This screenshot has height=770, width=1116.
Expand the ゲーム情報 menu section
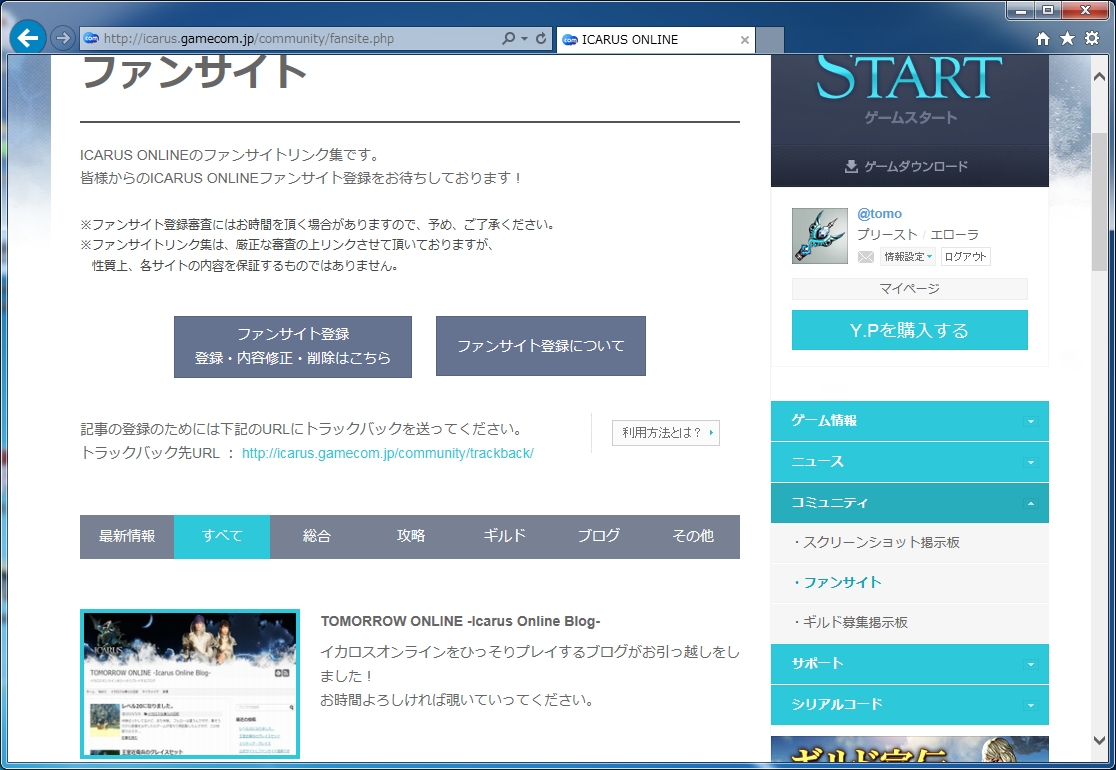click(910, 421)
